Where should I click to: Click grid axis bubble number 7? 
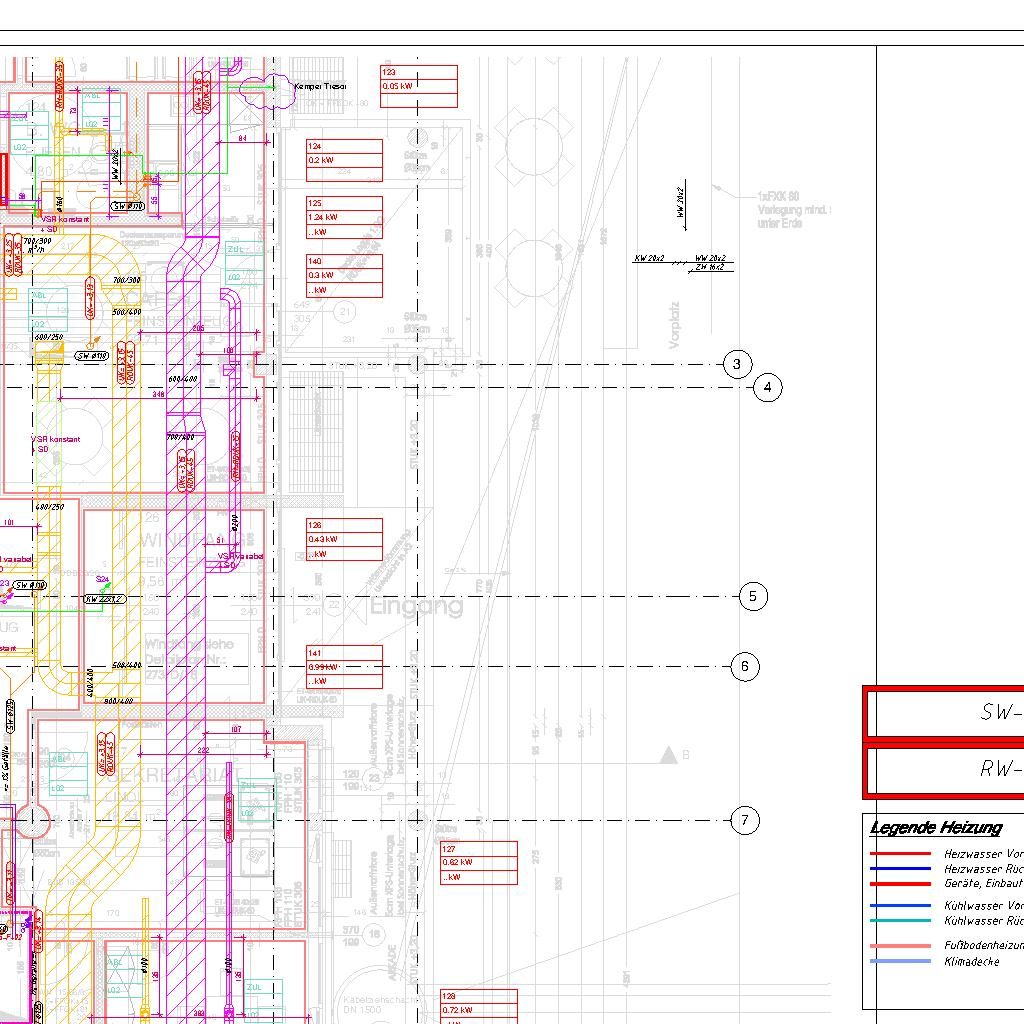[x=745, y=821]
